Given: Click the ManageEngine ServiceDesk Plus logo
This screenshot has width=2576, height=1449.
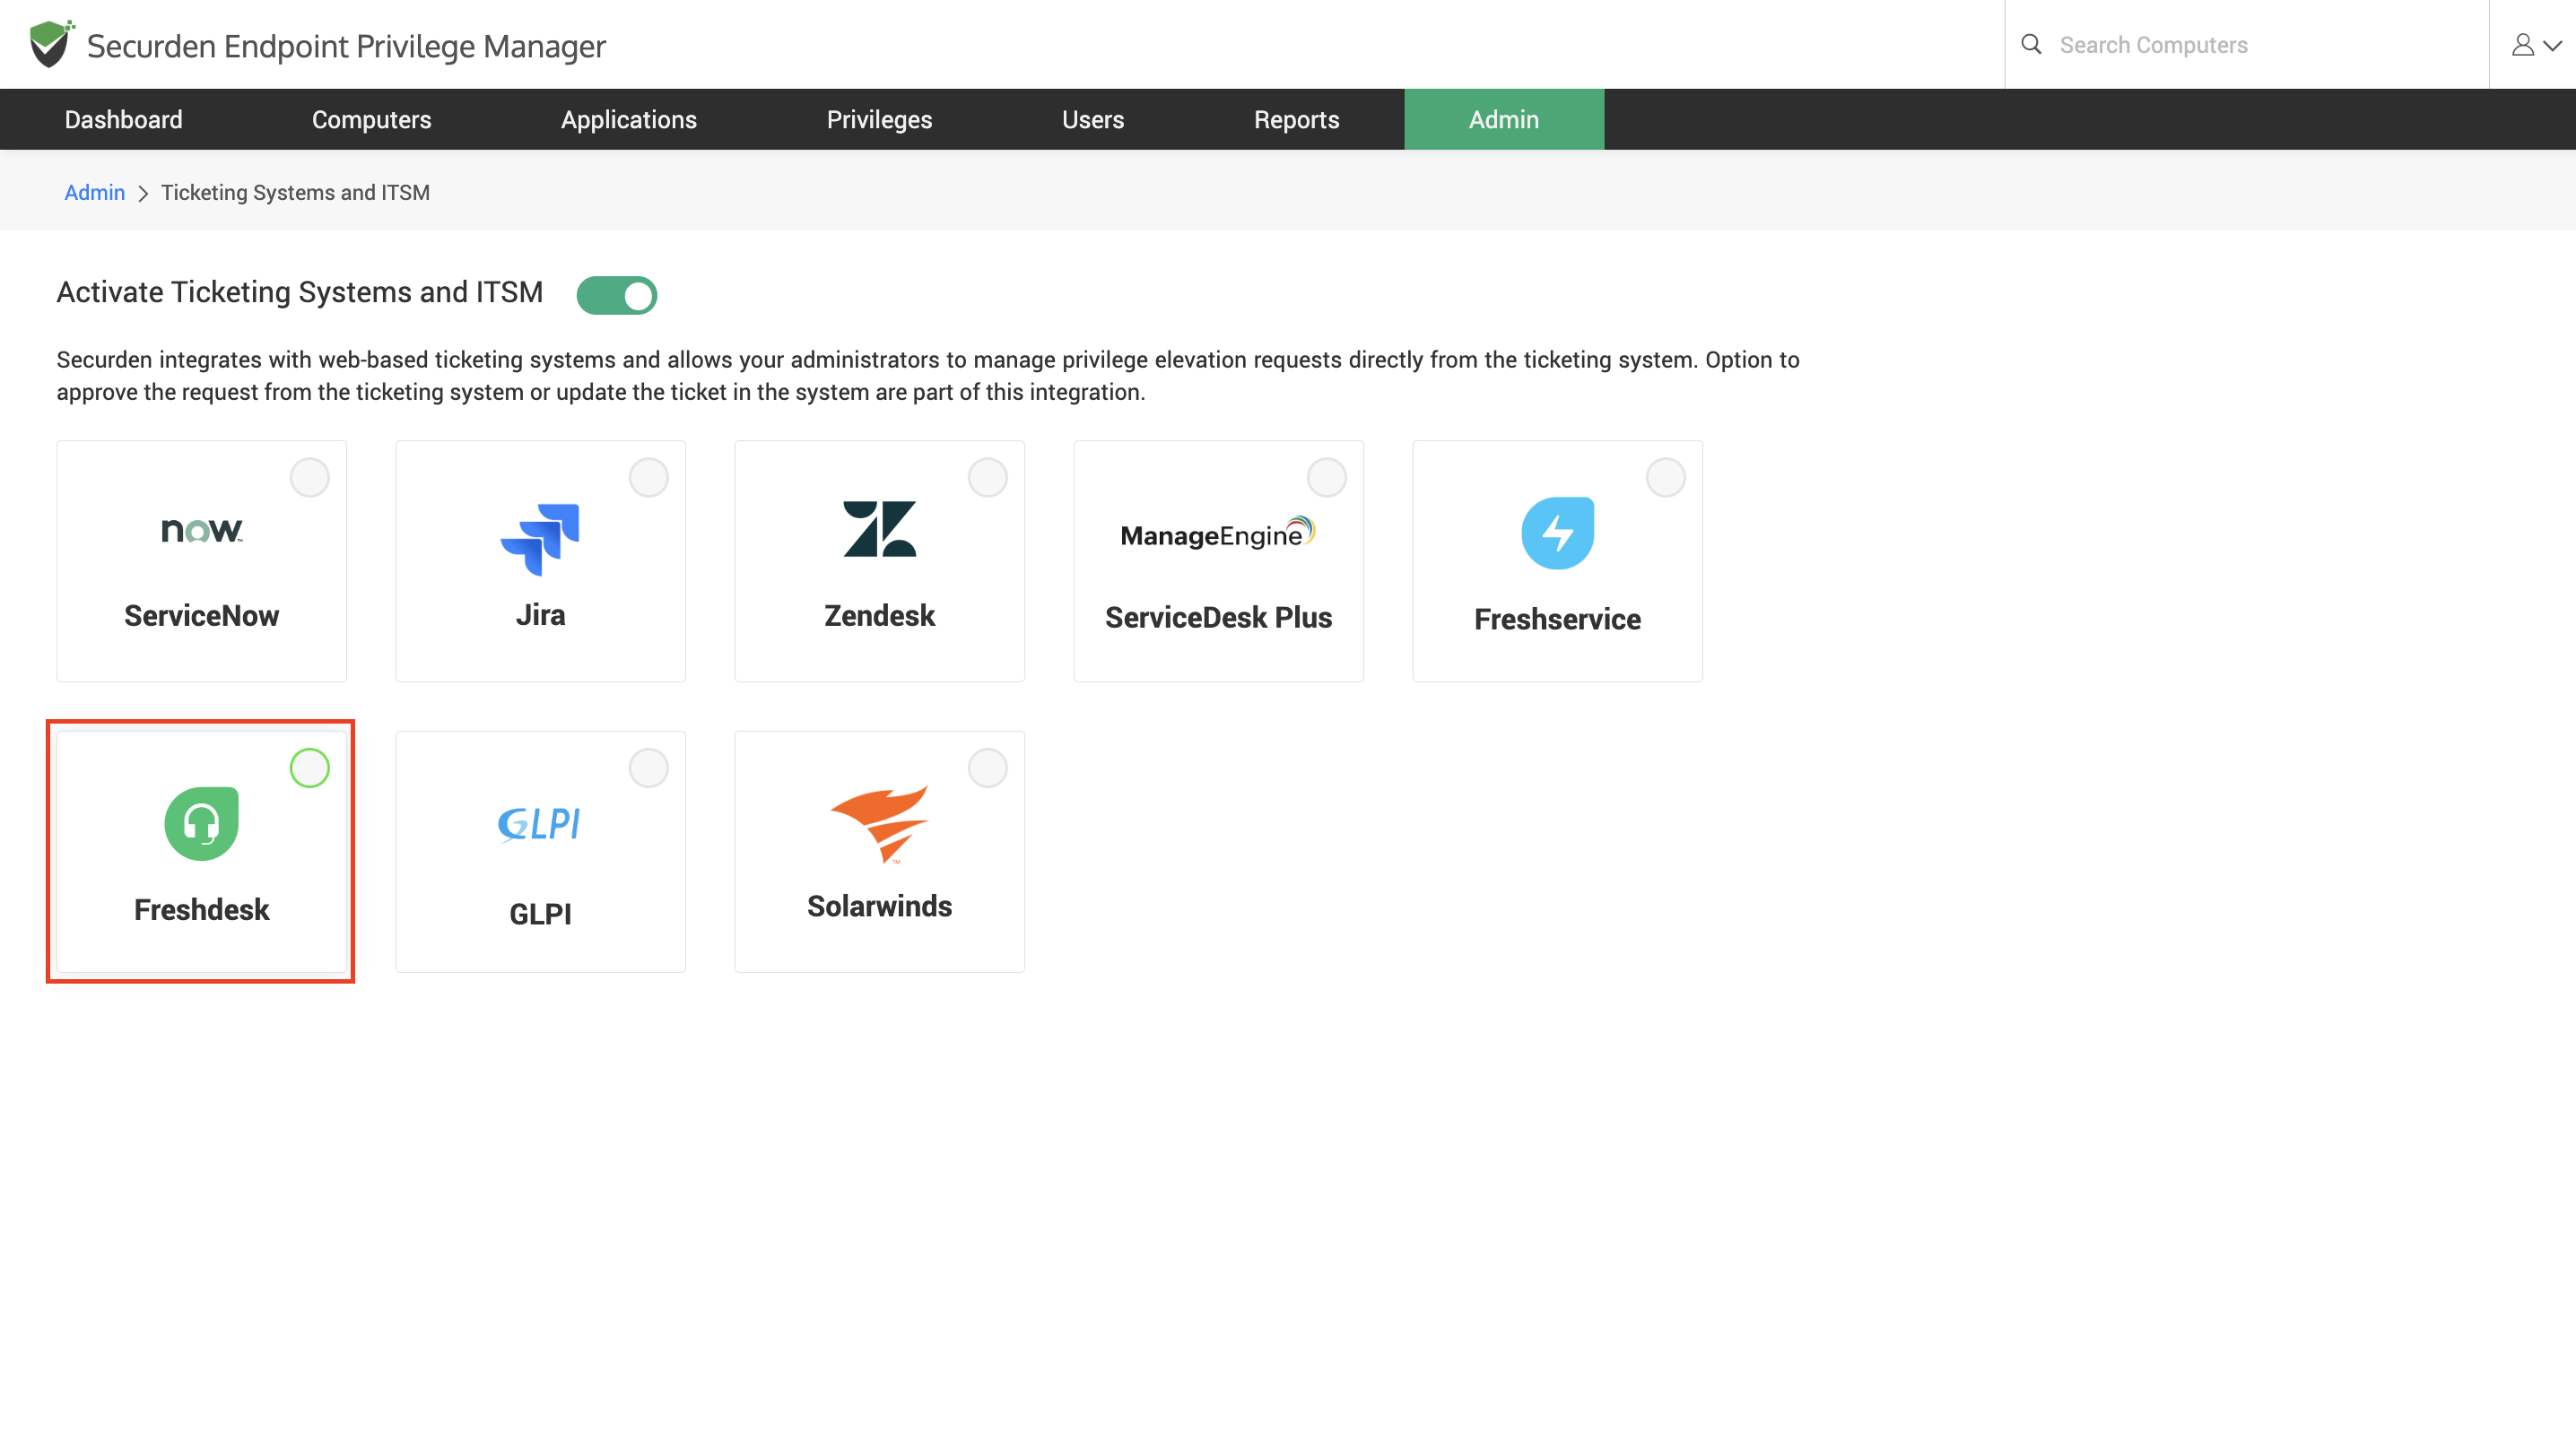Looking at the screenshot, I should pyautogui.click(x=1217, y=534).
